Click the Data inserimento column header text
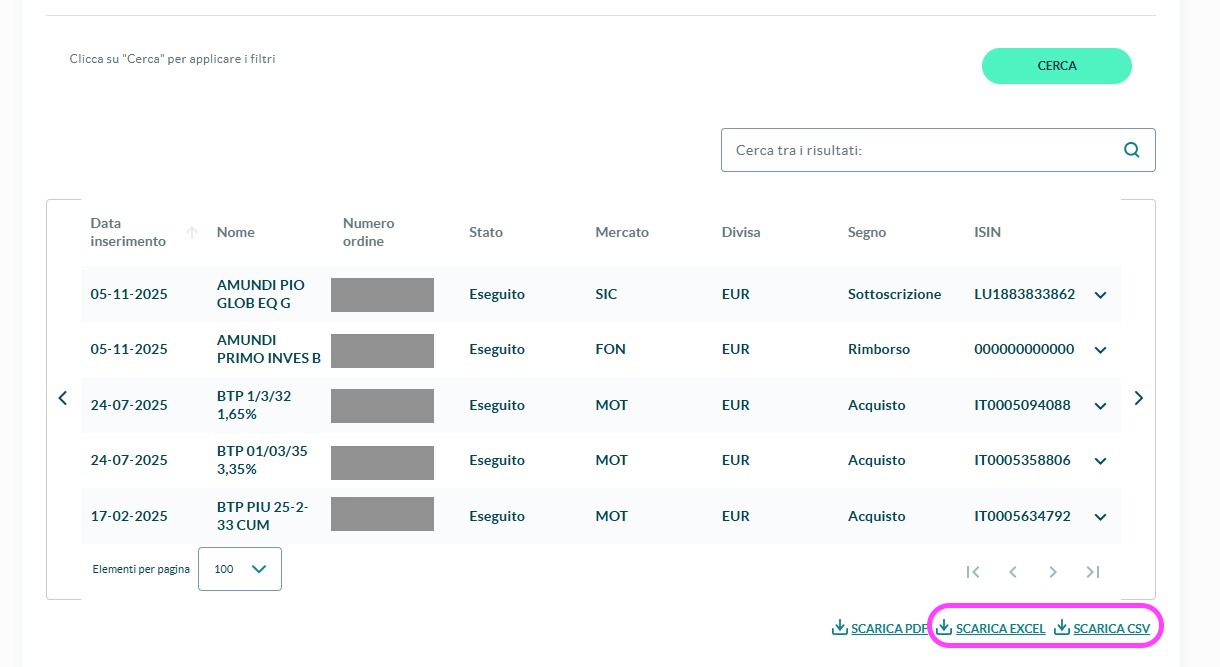Image resolution: width=1220 pixels, height=667 pixels. tap(128, 232)
